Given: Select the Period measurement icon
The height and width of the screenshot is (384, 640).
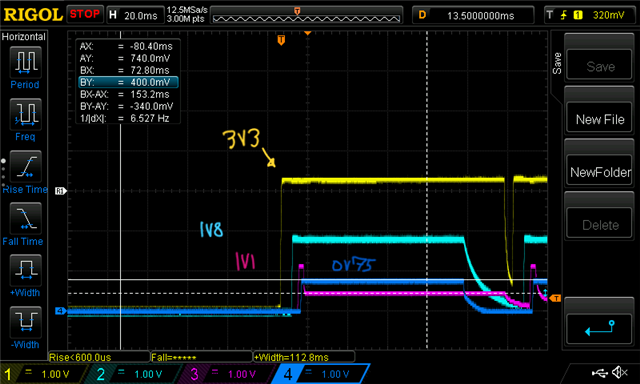Looking at the screenshot, I should click(x=25, y=62).
